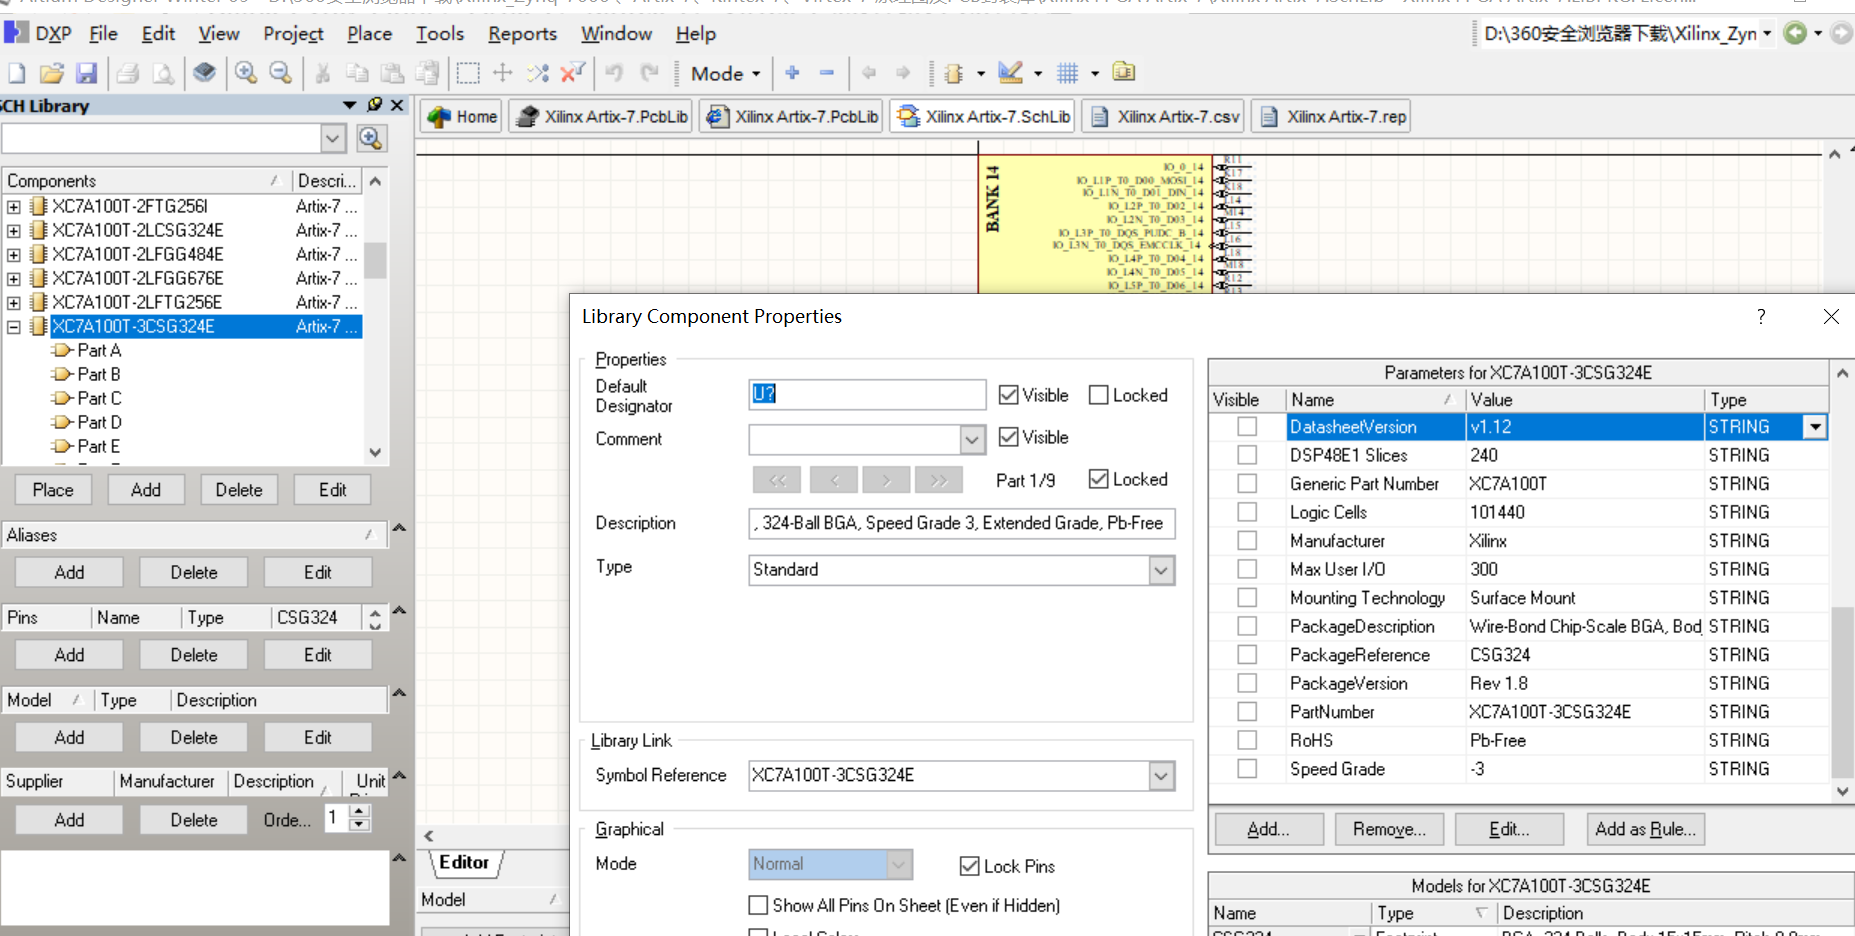Activate the Move Selection cross-arrow tool

click(503, 73)
